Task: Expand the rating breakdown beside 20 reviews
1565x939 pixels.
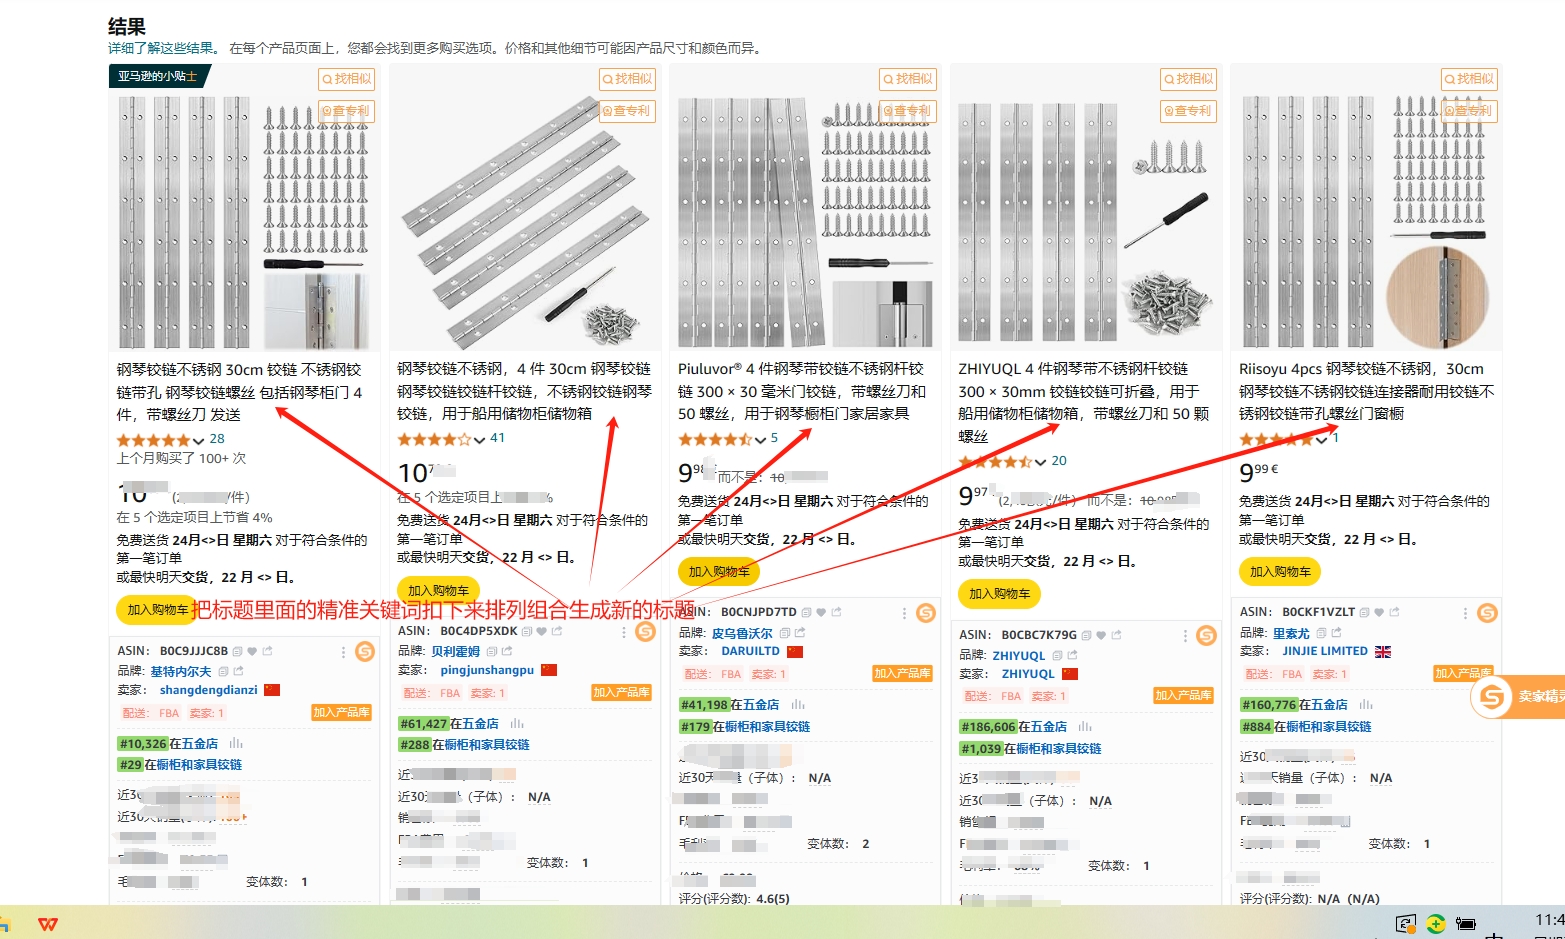Action: (1041, 462)
